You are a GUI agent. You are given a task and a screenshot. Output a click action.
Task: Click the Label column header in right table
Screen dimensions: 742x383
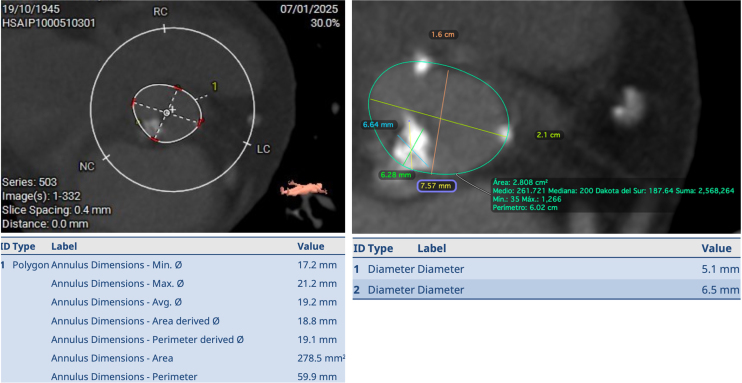tap(432, 249)
